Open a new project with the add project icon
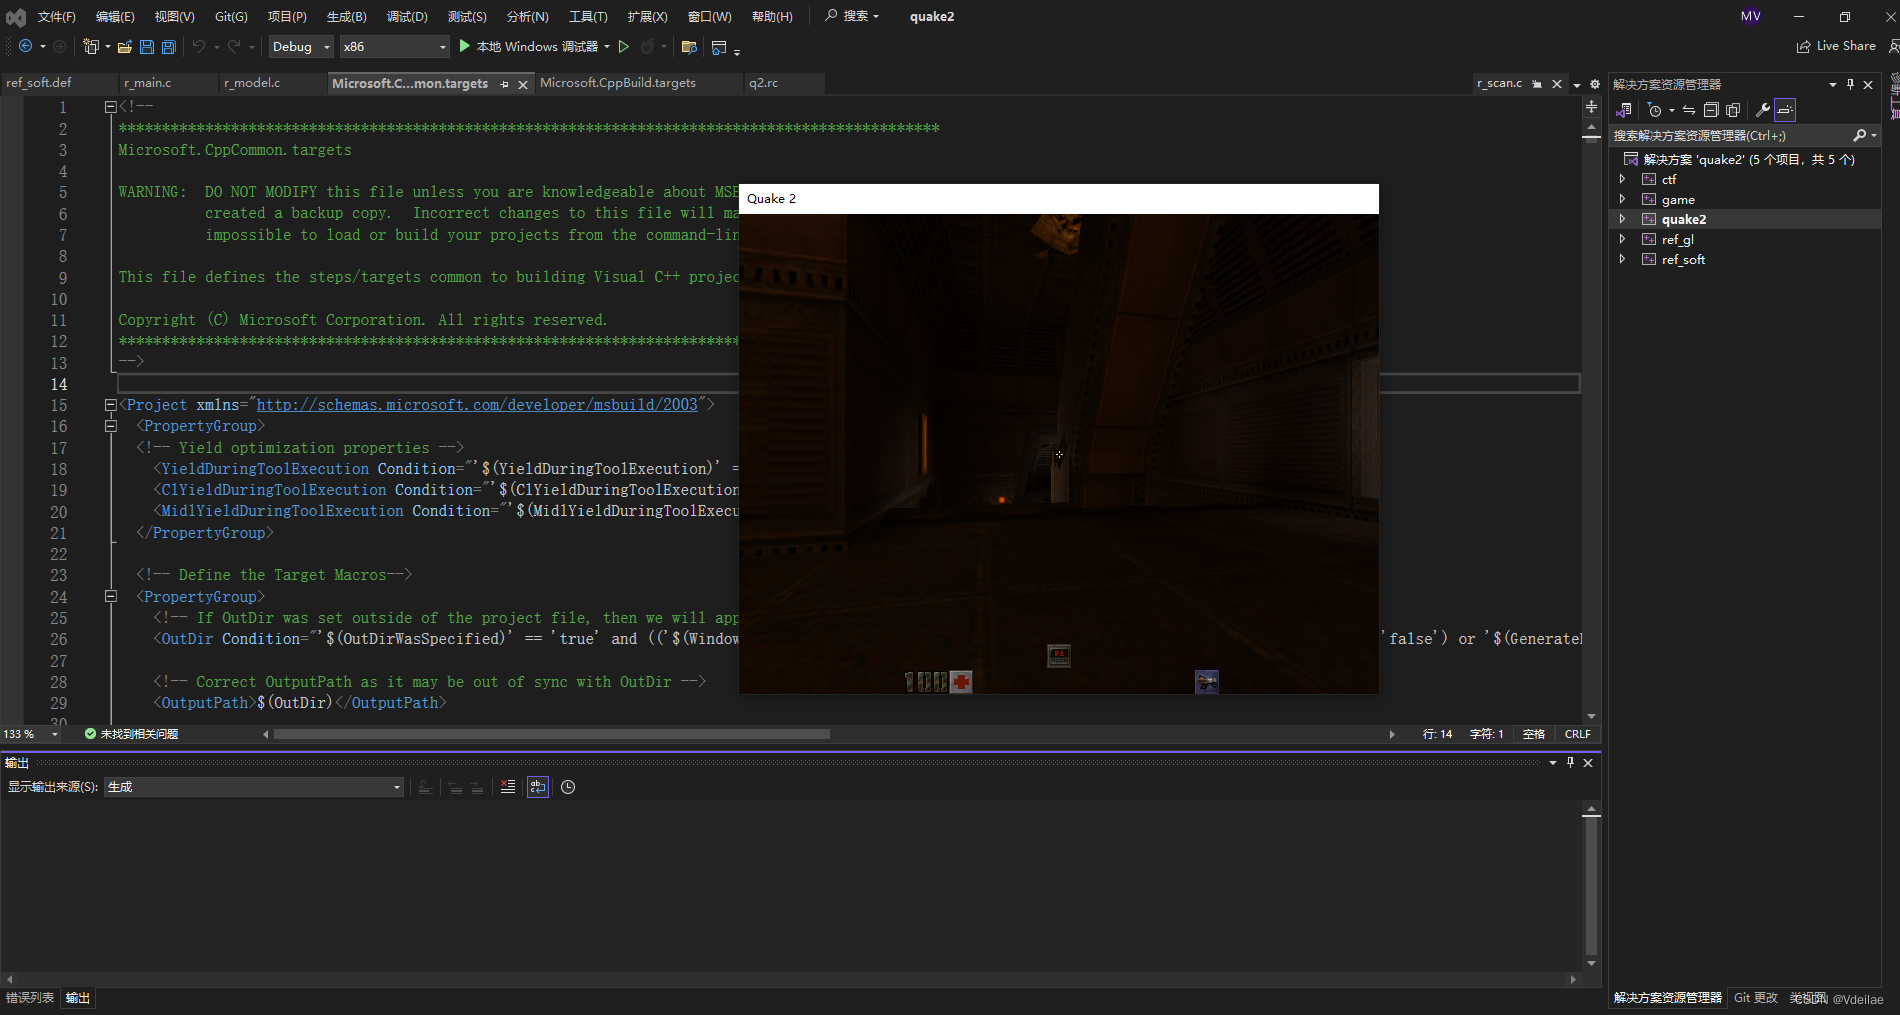1900x1015 pixels. [91, 46]
